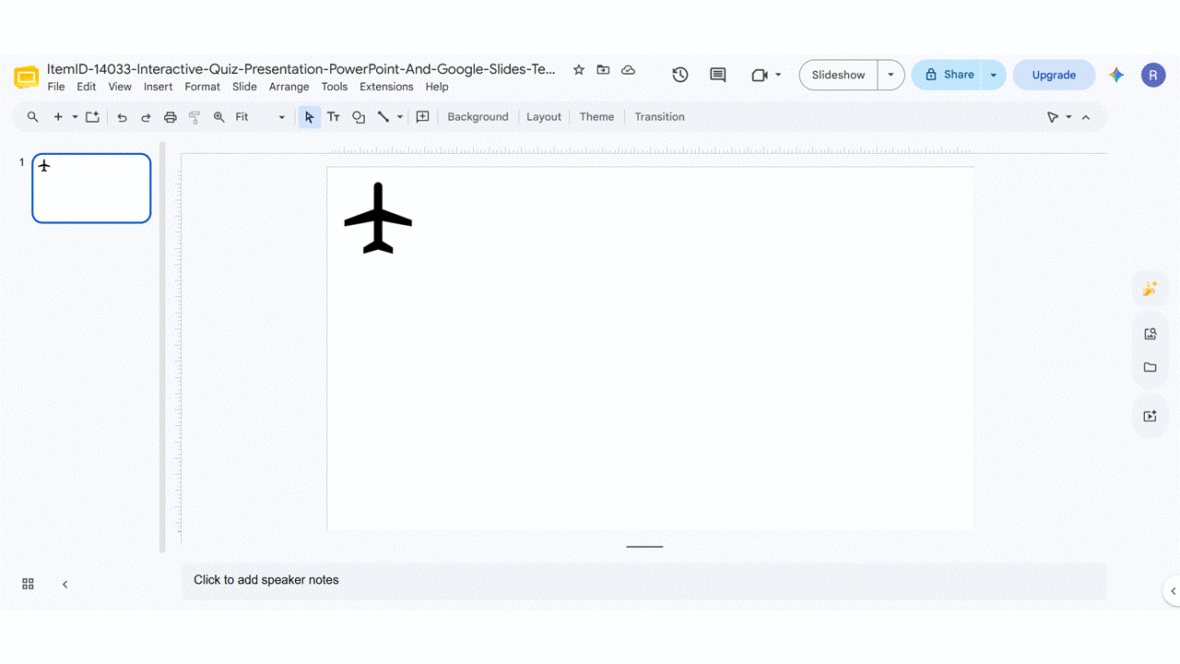Open the side panel sparkle-pen icon
1180x664 pixels.
click(1150, 288)
